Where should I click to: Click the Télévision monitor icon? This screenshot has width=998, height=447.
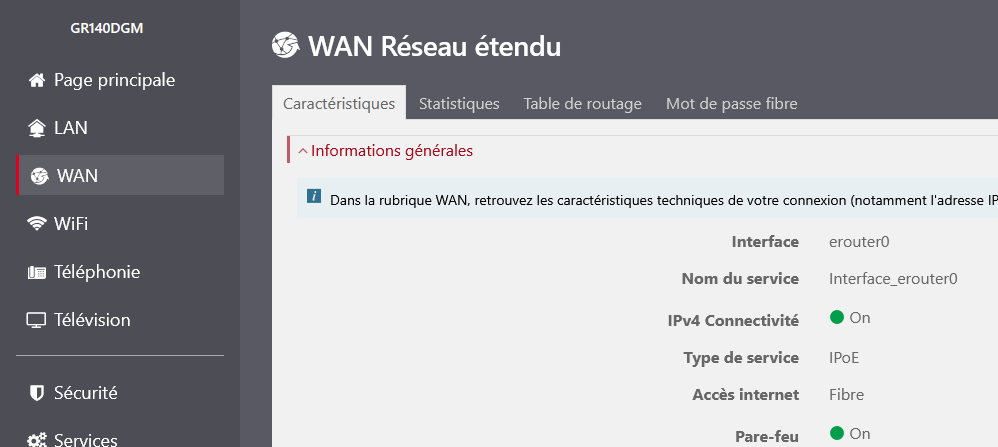tap(37, 320)
